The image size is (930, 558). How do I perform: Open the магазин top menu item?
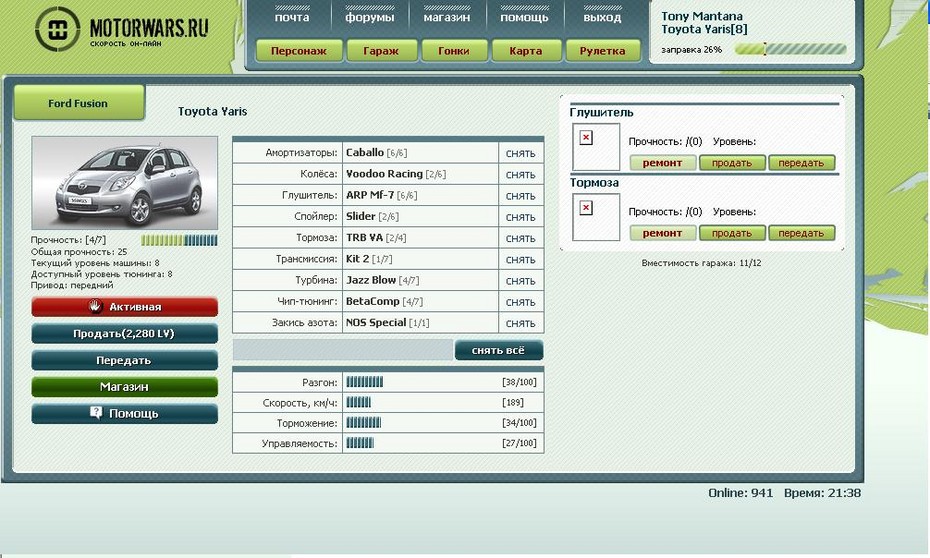[447, 18]
